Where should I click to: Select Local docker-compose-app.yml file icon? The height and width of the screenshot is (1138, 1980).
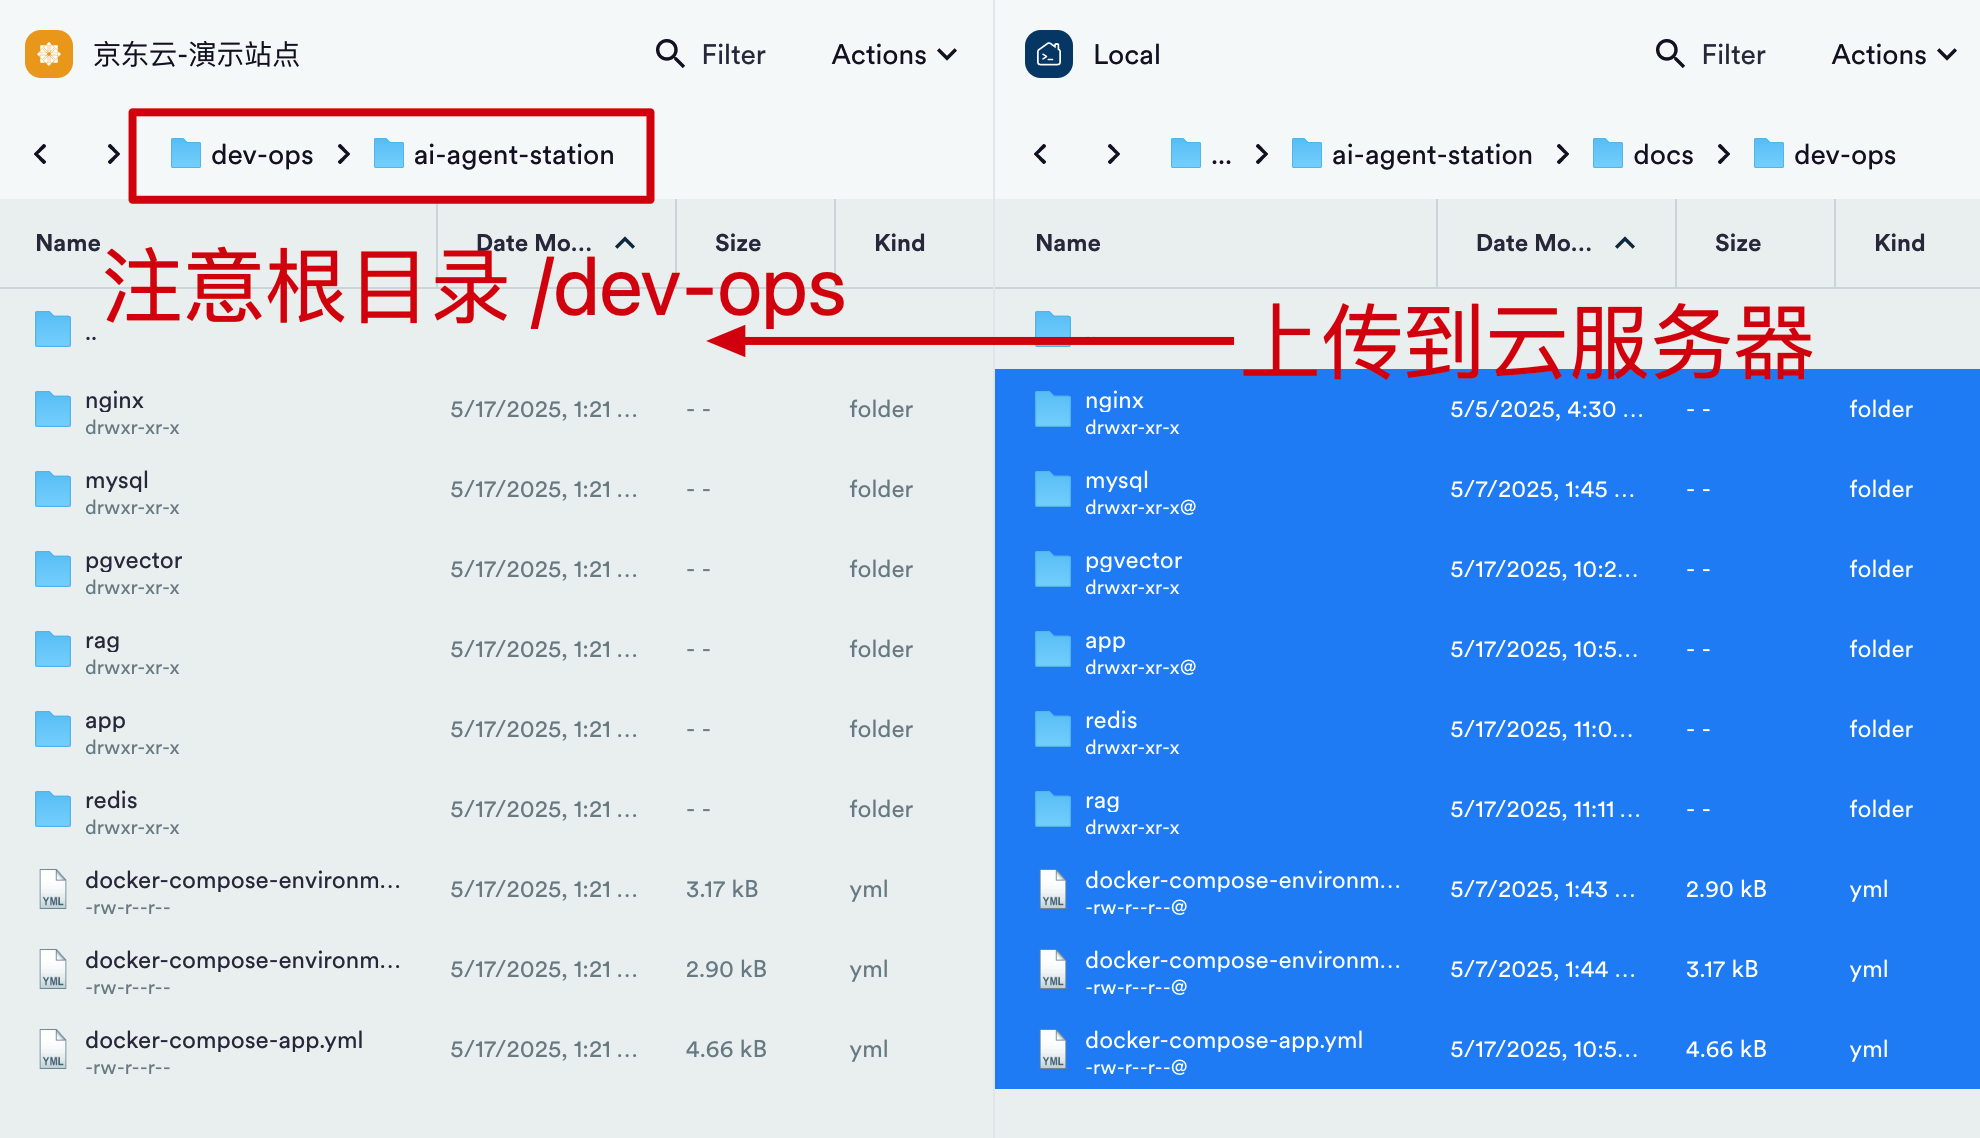pyautogui.click(x=1053, y=1049)
